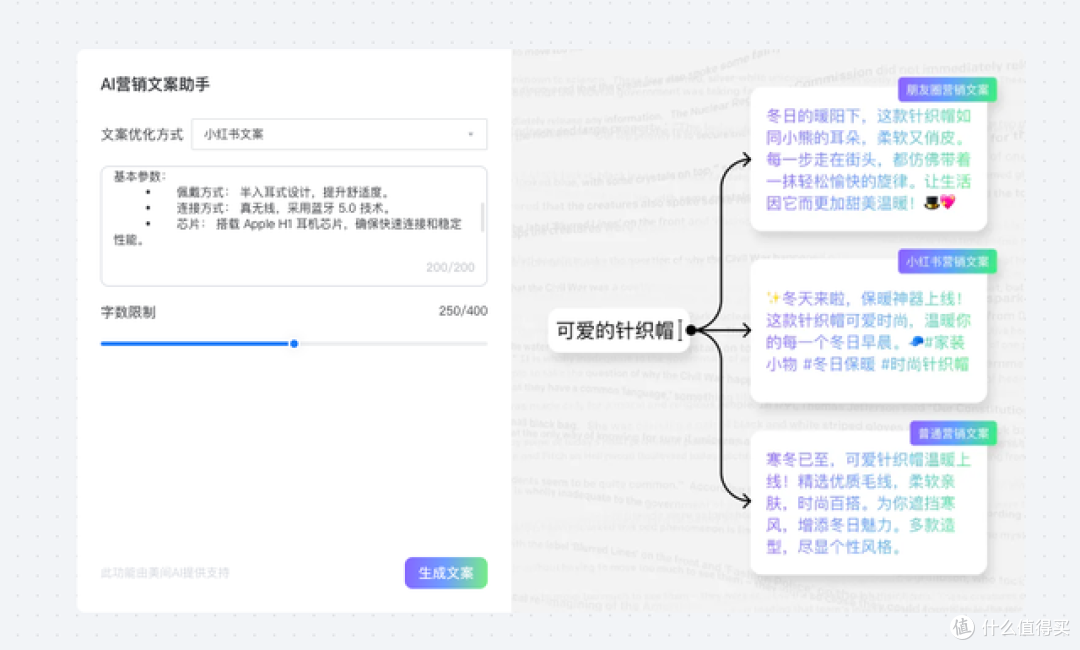Click the 寒冬已至 copy card text
This screenshot has height=650, width=1080.
click(x=868, y=503)
